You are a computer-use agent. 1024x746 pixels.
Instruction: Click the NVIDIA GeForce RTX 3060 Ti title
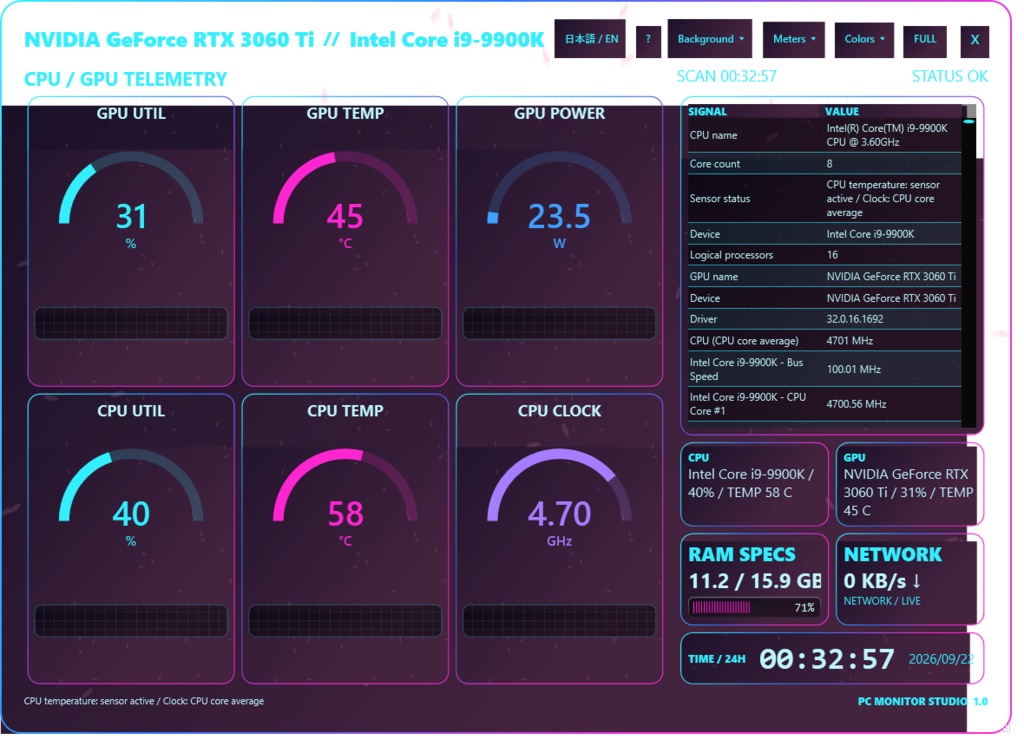coord(171,40)
